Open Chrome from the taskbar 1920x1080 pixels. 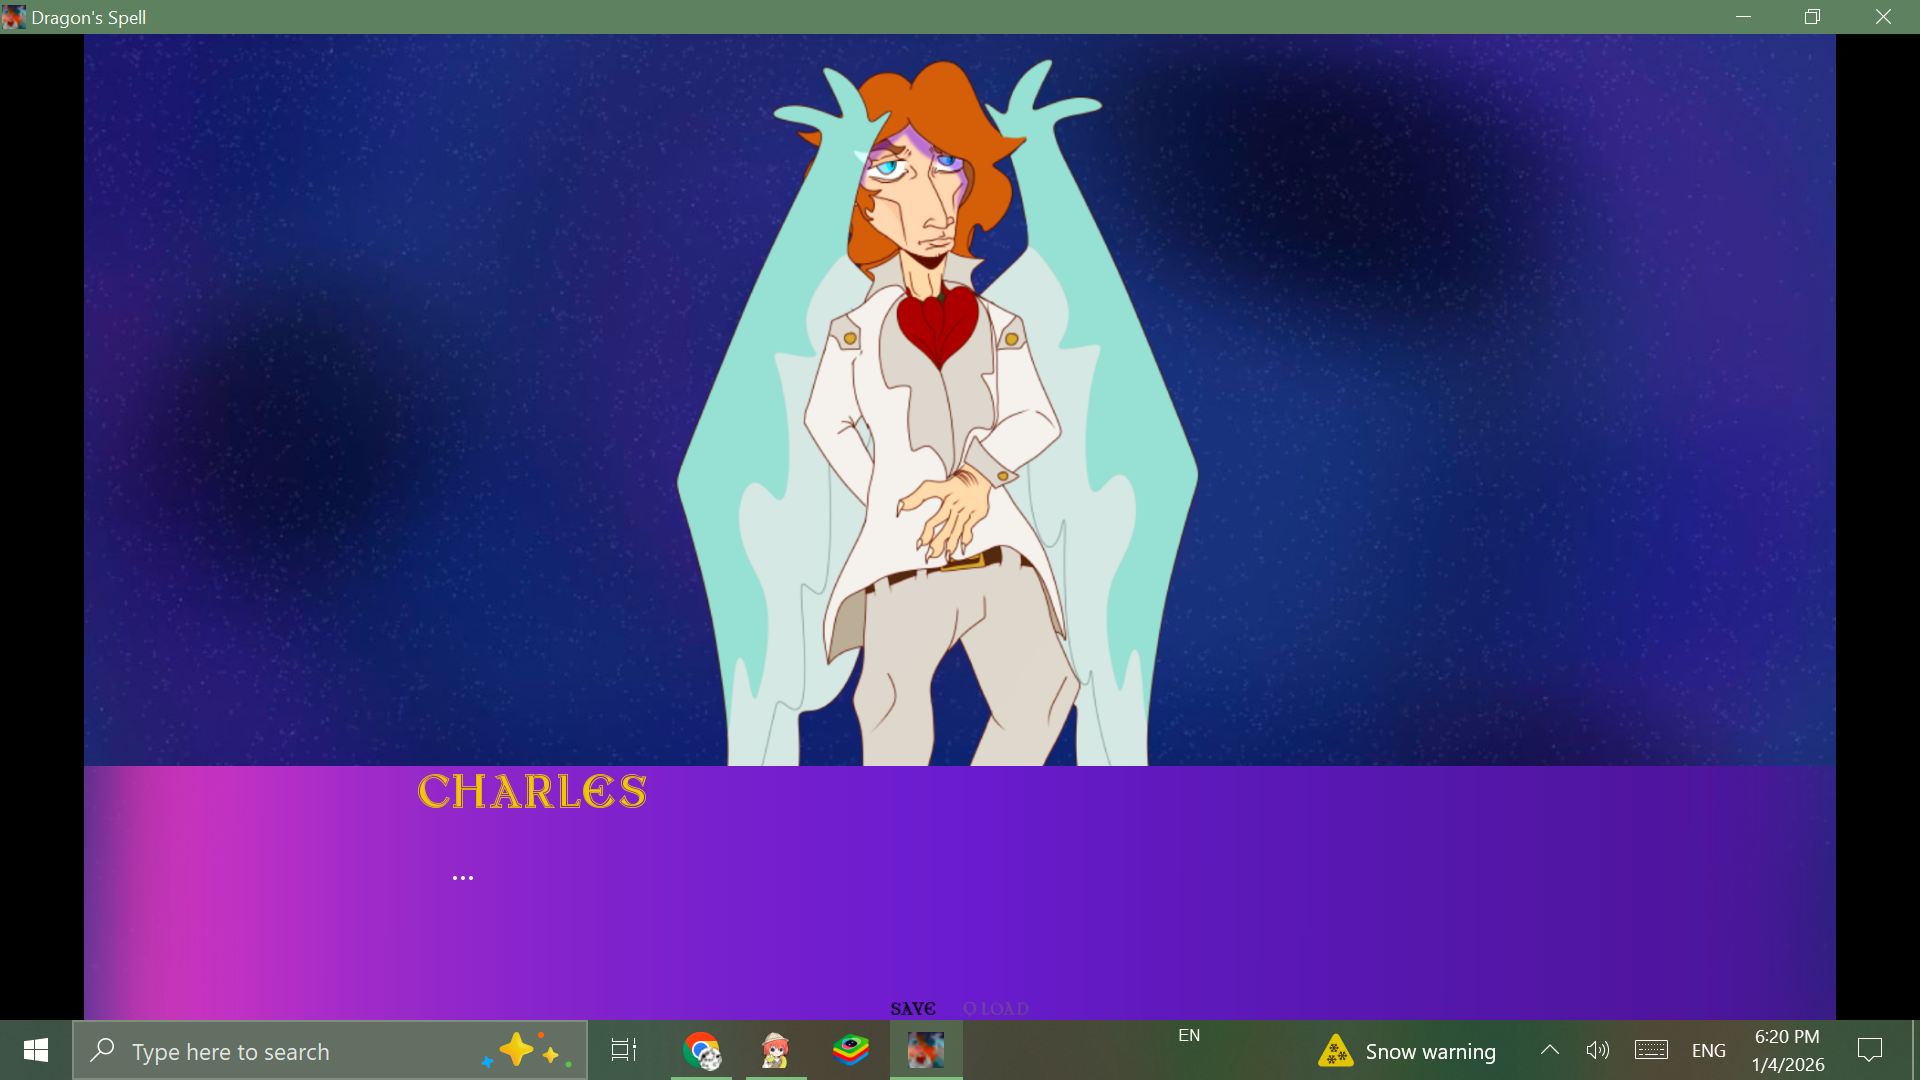click(701, 1051)
